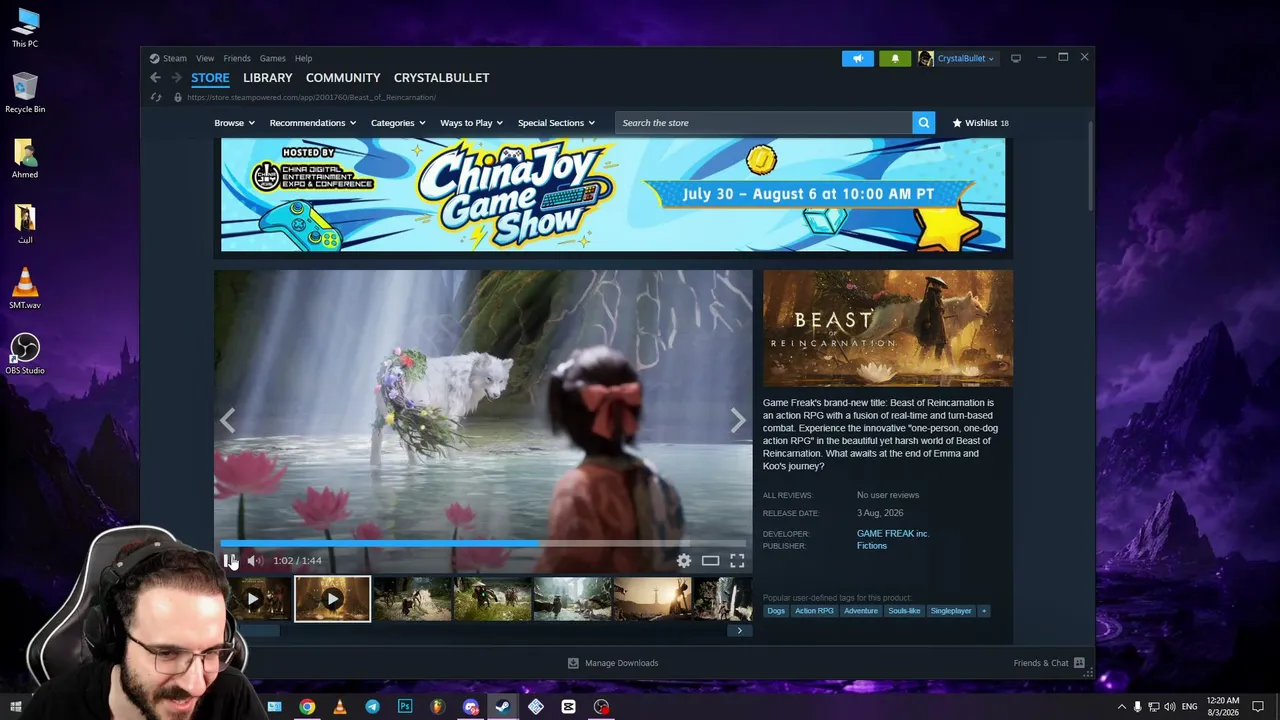The height and width of the screenshot is (720, 1280).
Task: Go back using the Steam back arrow
Action: (155, 78)
